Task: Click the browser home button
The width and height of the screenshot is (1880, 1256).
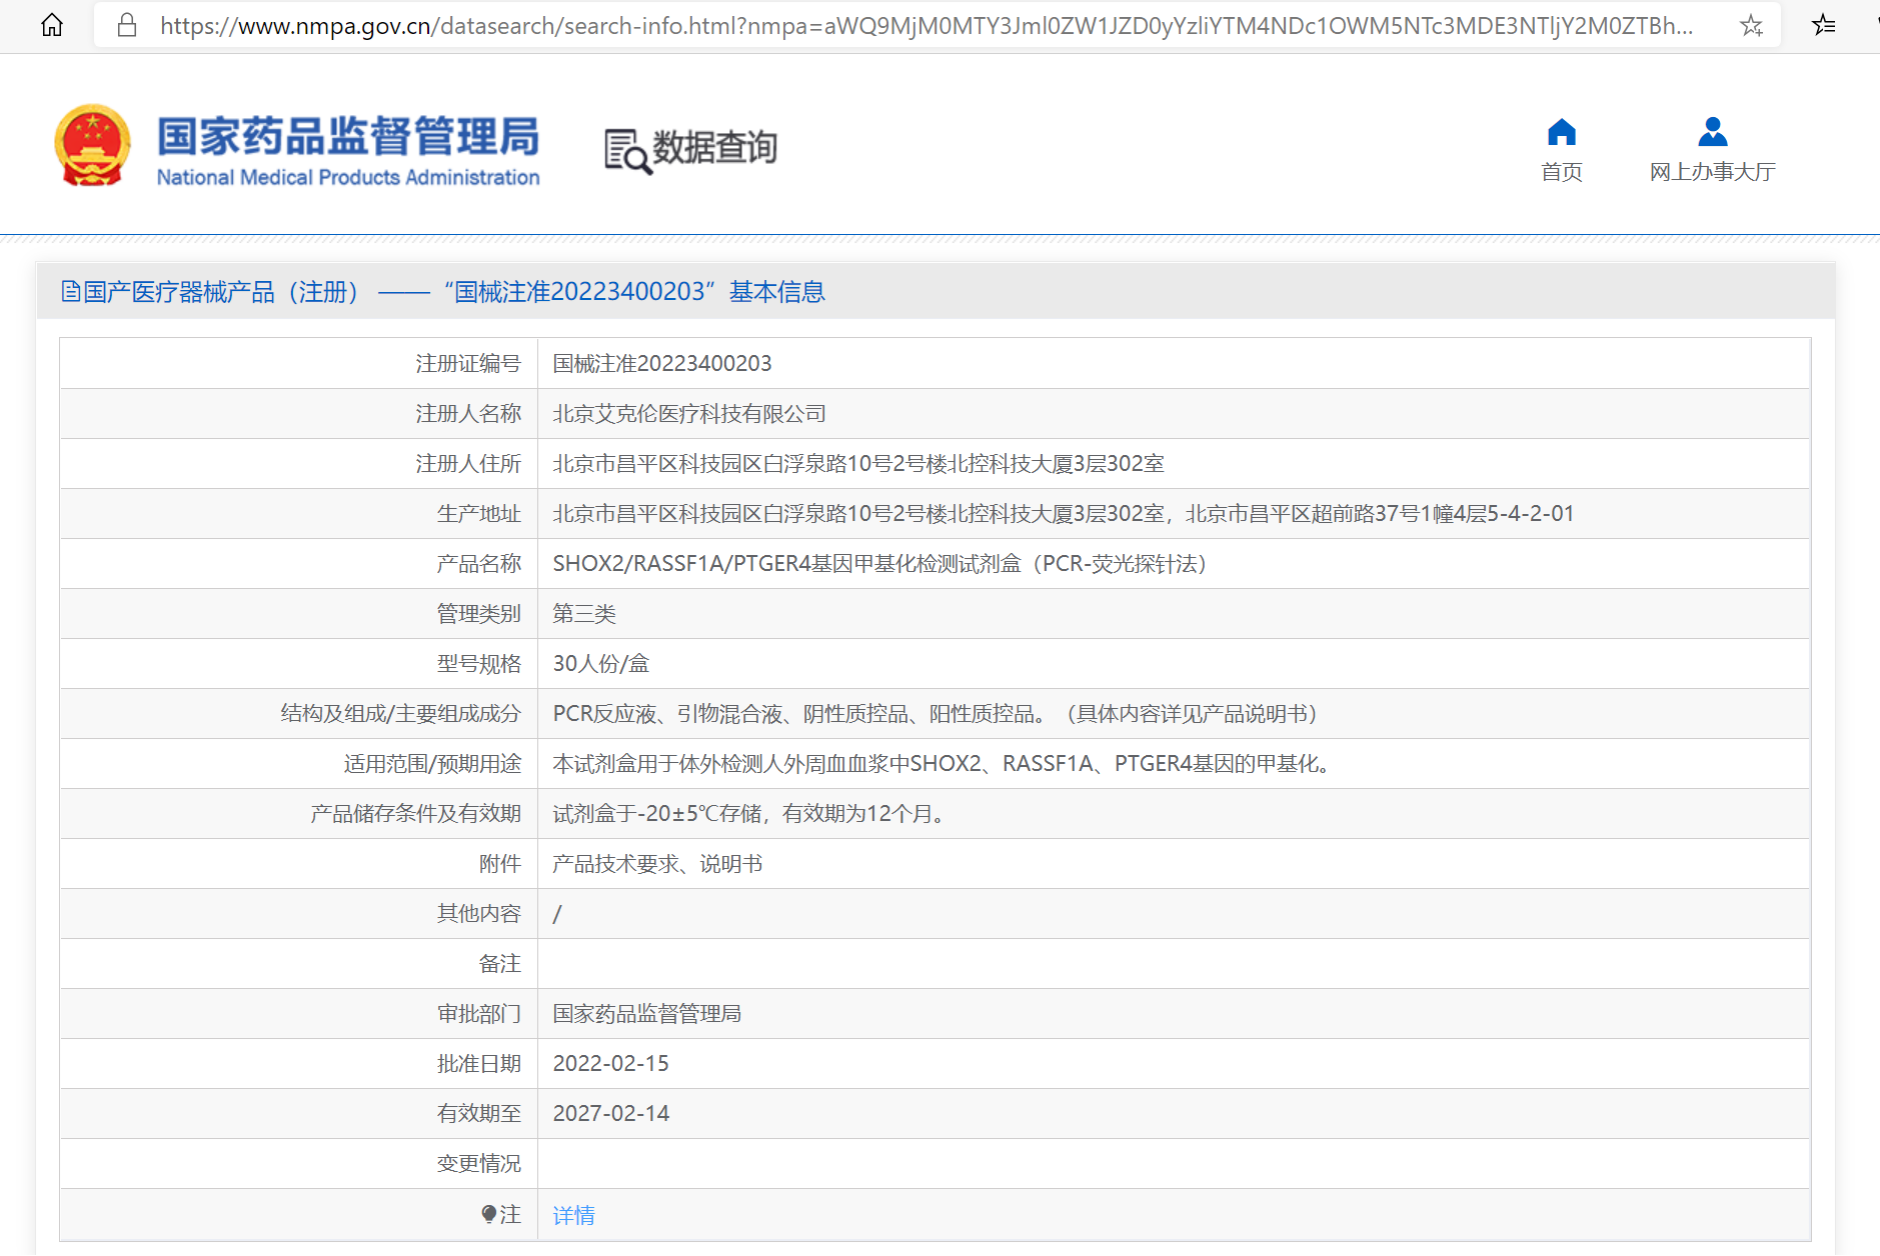Action: (52, 25)
